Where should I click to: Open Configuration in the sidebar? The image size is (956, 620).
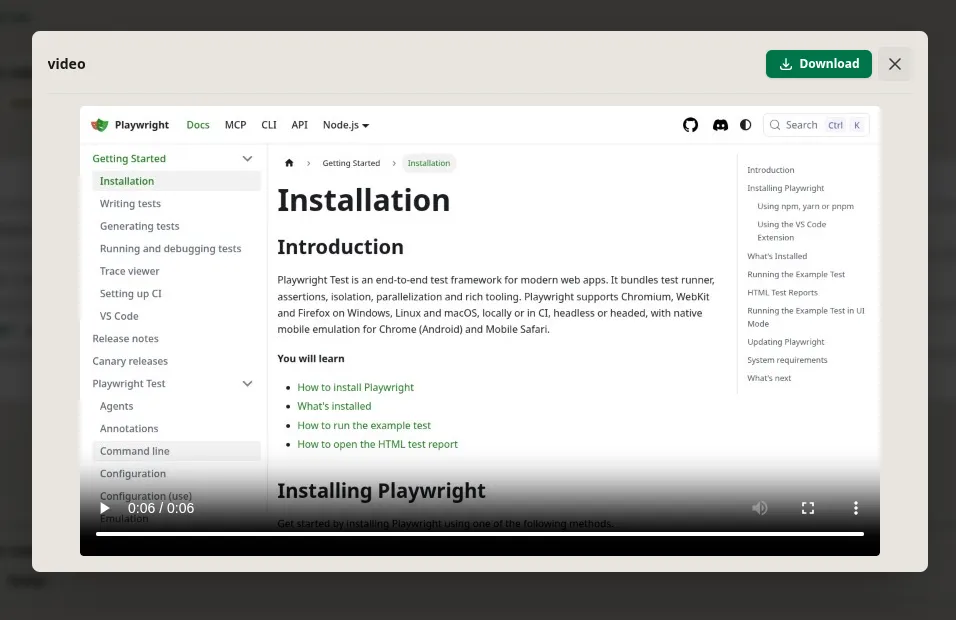(x=133, y=474)
